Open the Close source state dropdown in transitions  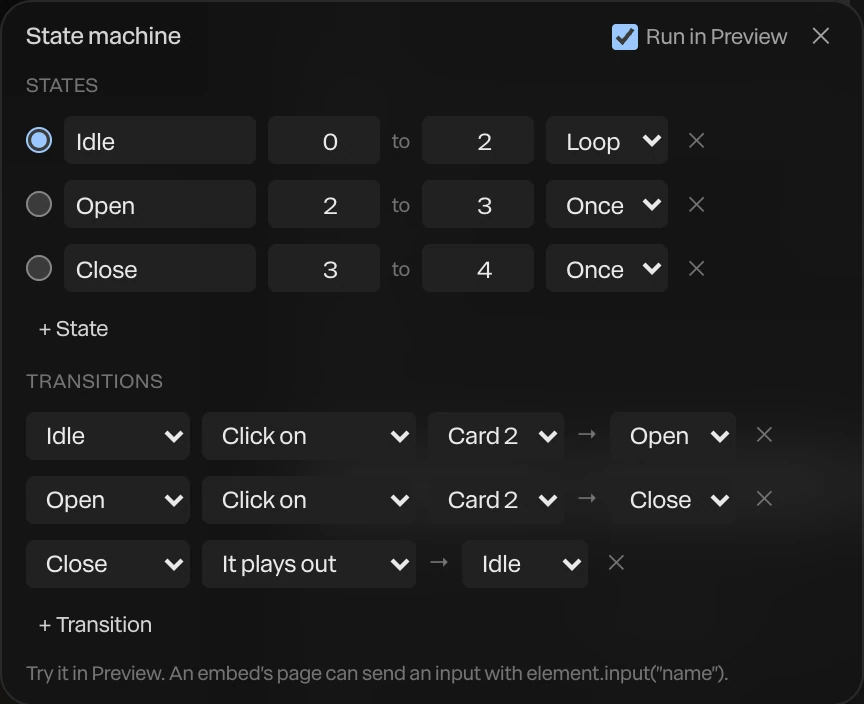108,564
